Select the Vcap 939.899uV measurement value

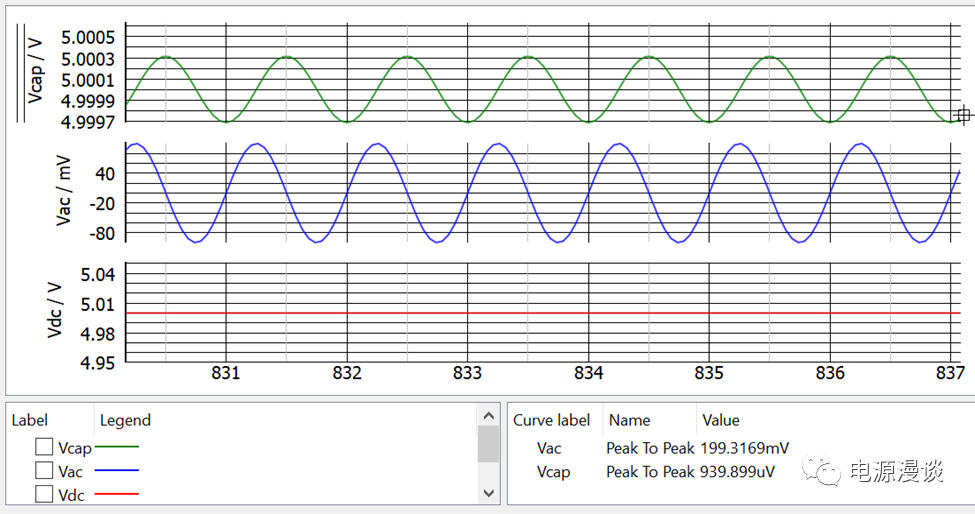coord(745,472)
